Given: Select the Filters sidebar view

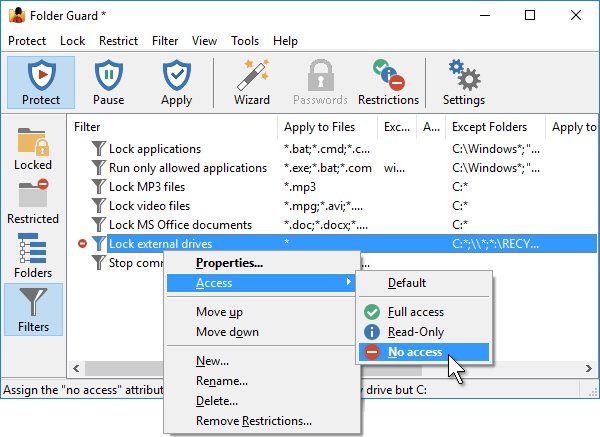Looking at the screenshot, I should tap(33, 310).
